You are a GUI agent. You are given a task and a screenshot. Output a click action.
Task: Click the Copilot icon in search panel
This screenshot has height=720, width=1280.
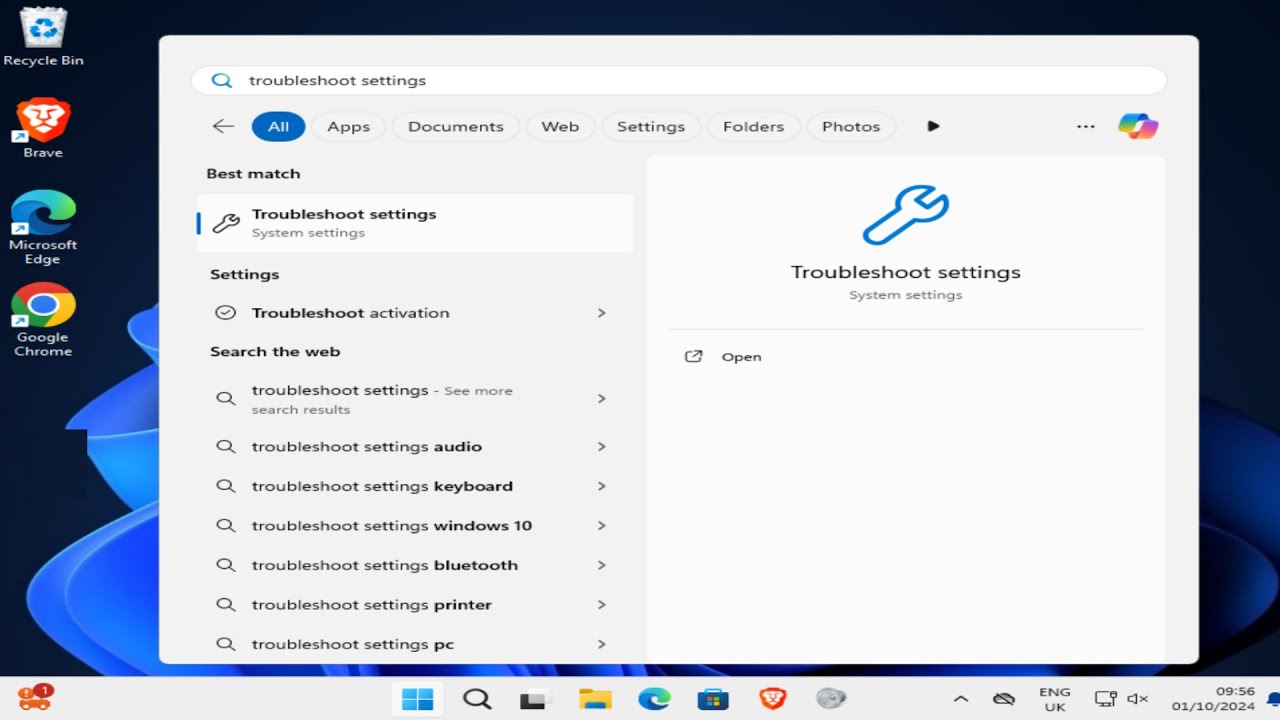click(x=1138, y=126)
